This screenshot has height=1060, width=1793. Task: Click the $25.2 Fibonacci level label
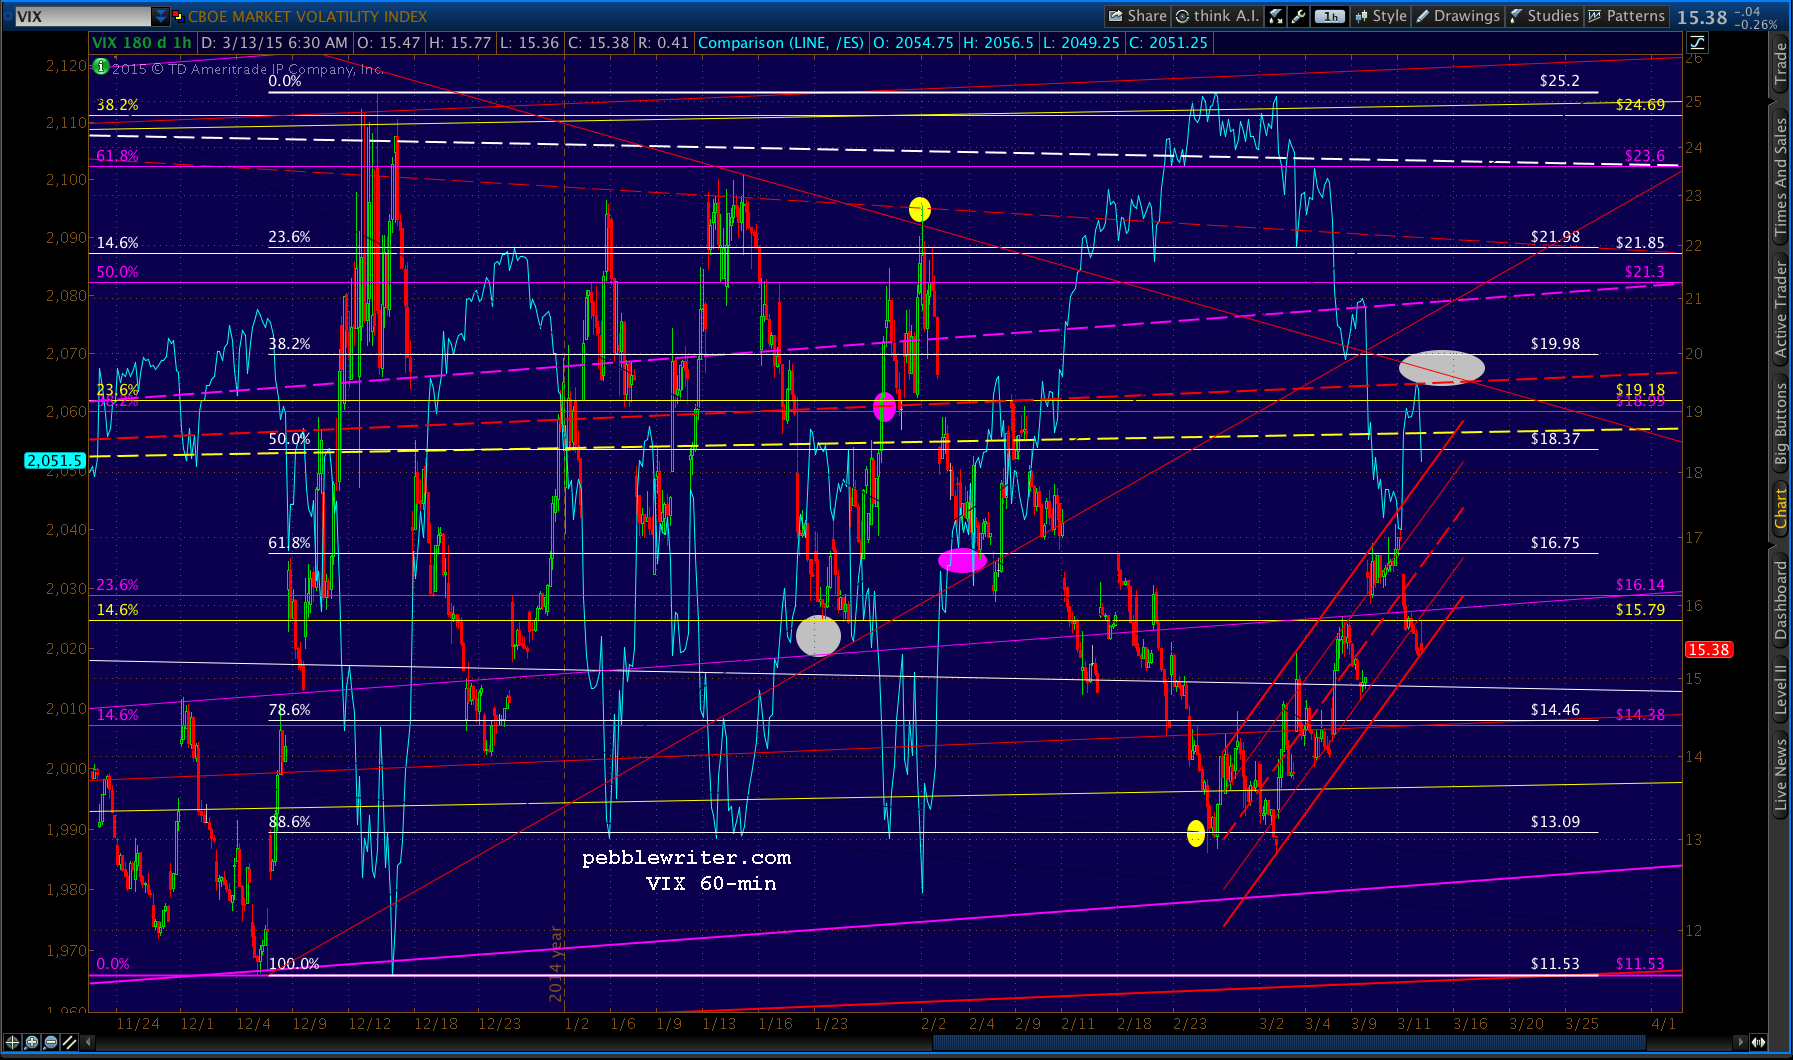tap(1559, 80)
